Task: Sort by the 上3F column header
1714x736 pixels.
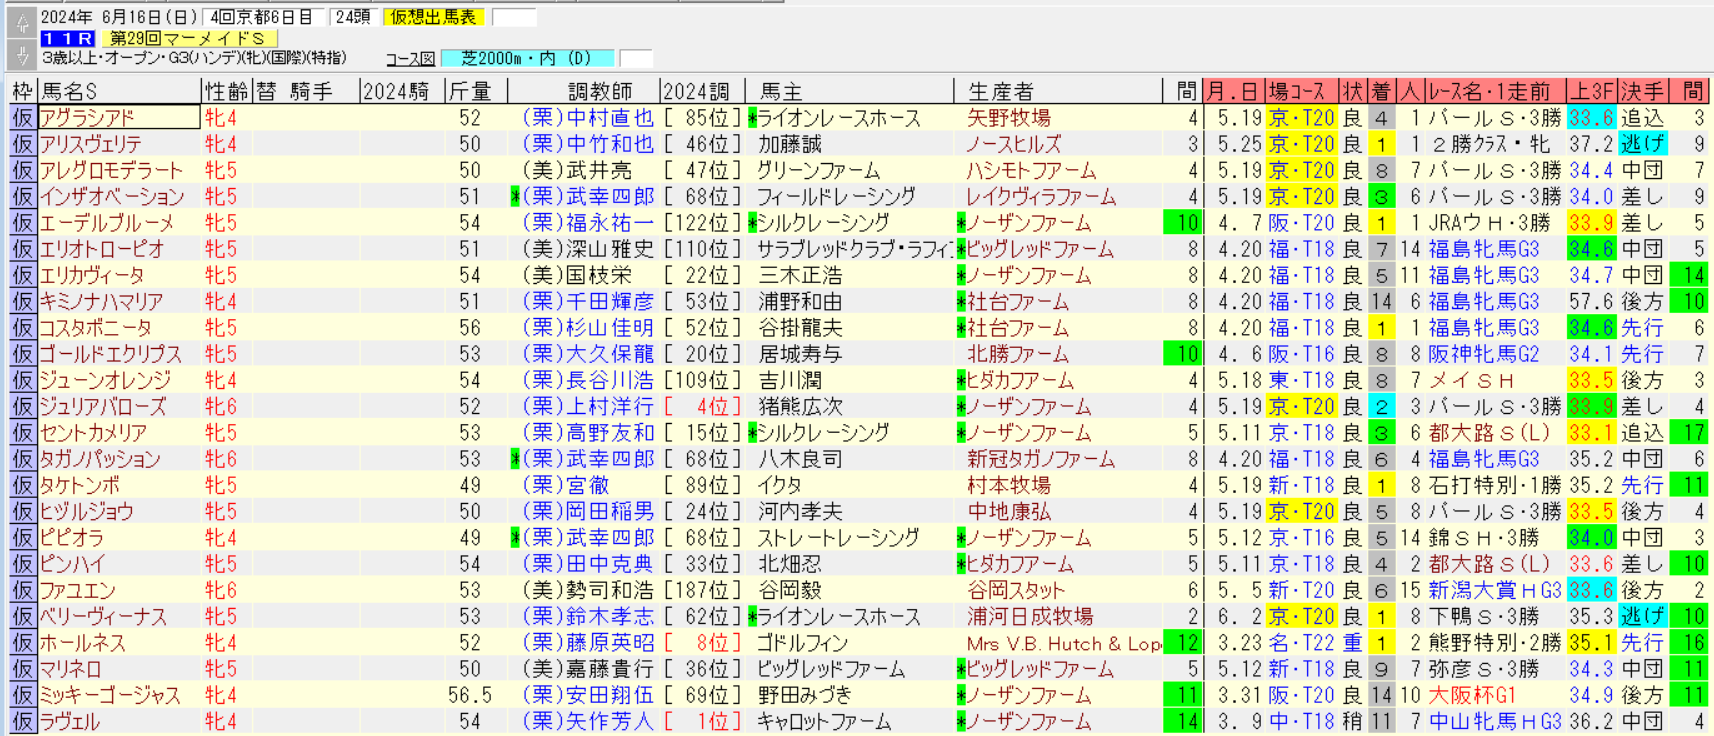Action: 1591,91
